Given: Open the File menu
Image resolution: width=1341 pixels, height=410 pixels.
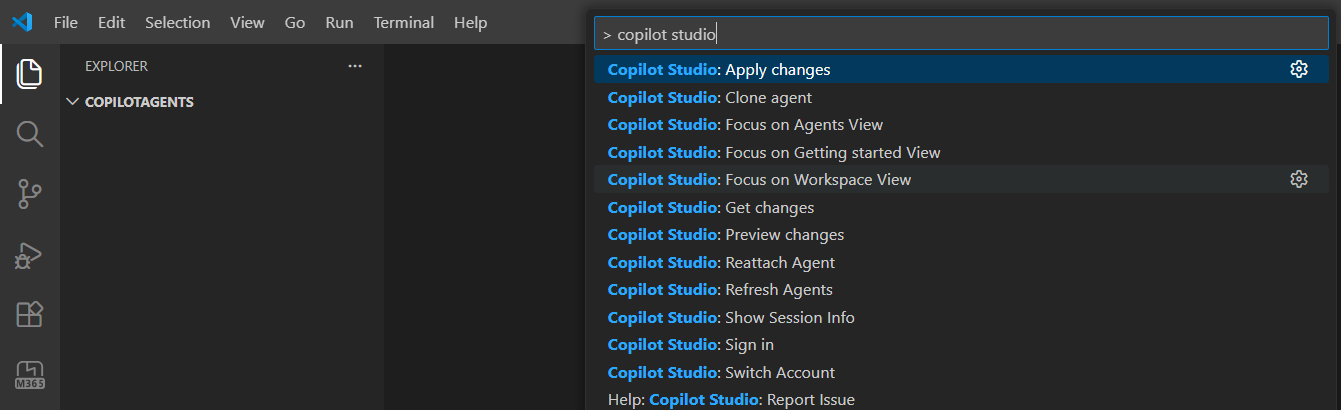Looking at the screenshot, I should pos(66,22).
